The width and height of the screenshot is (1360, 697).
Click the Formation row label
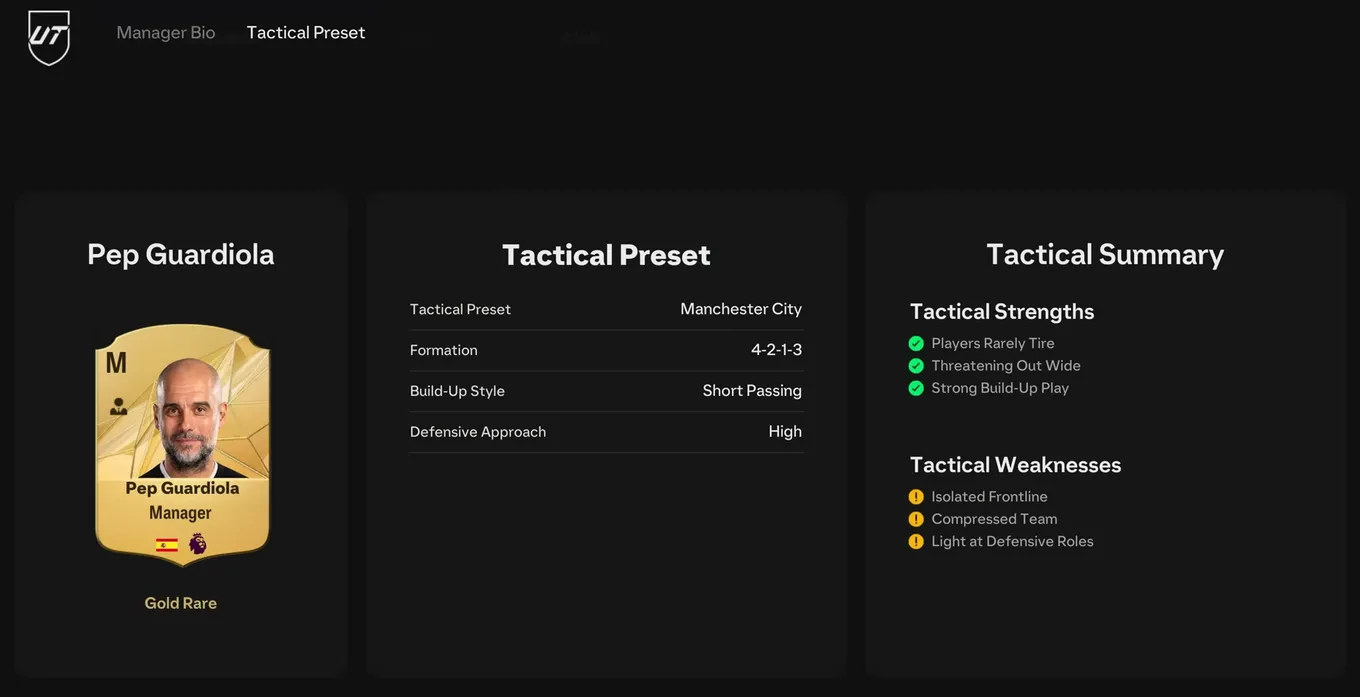(444, 350)
